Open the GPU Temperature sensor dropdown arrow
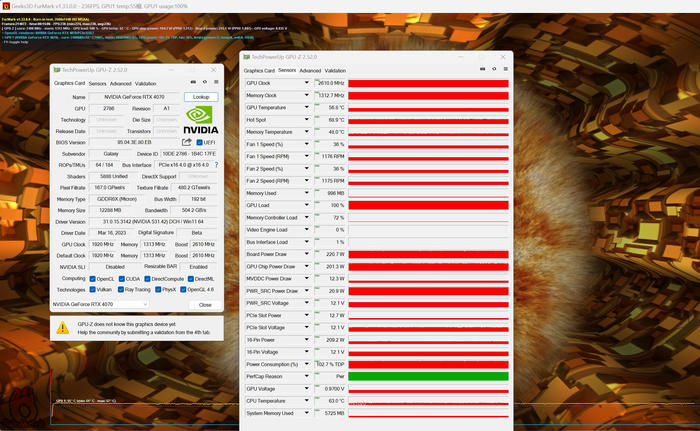The image size is (700, 431). pos(306,107)
